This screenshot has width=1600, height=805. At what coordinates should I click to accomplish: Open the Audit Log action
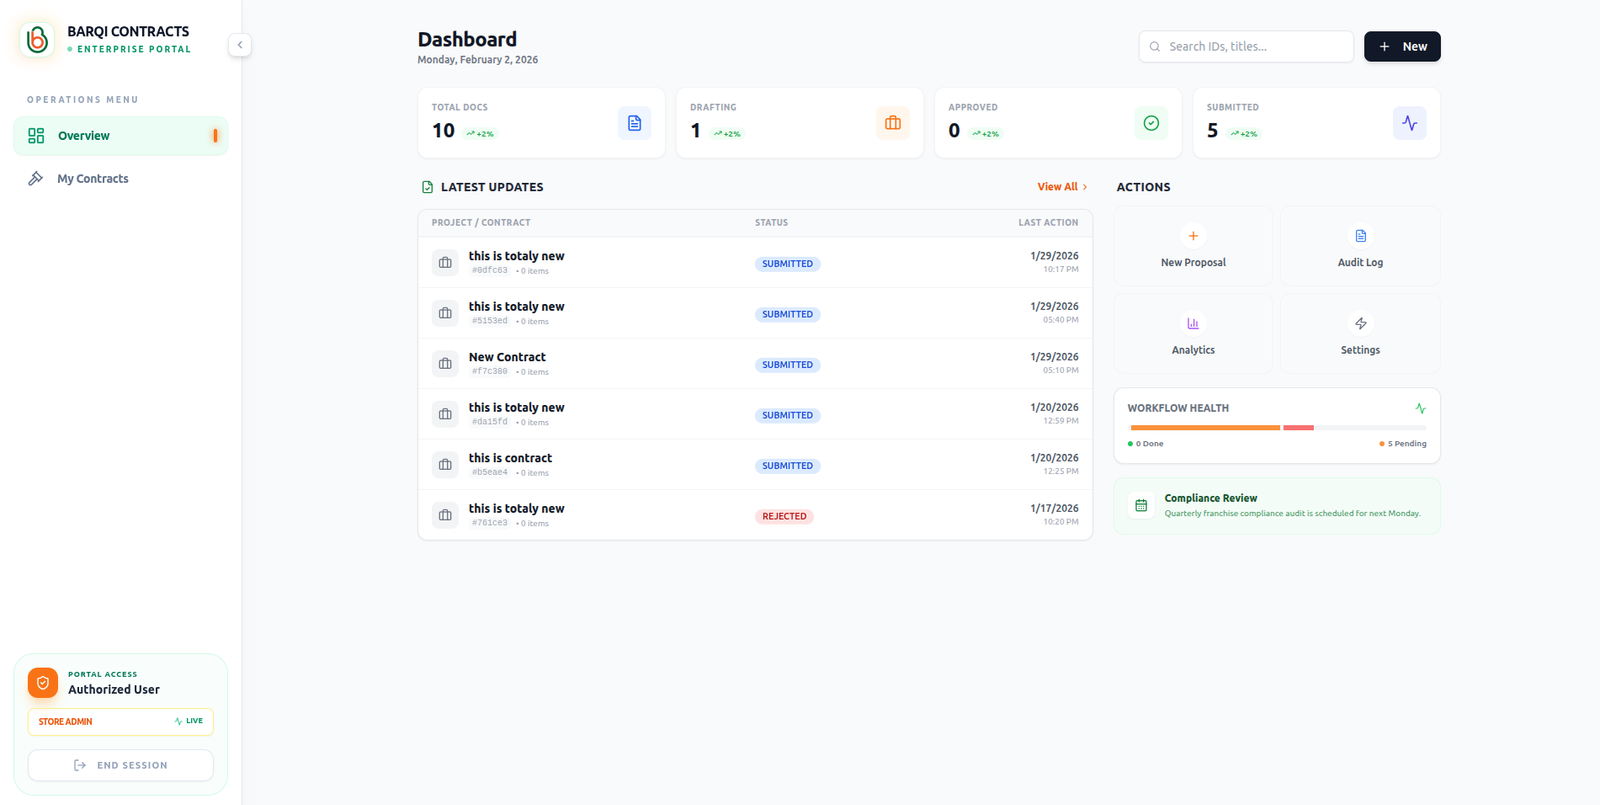click(1360, 247)
